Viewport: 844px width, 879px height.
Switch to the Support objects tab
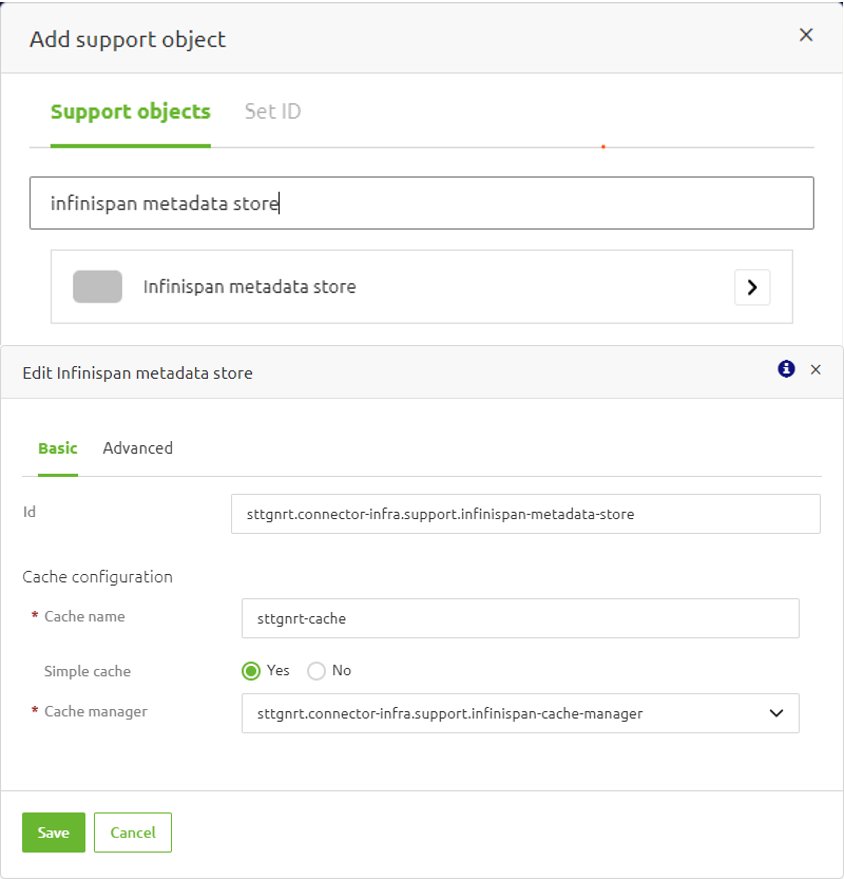(130, 112)
